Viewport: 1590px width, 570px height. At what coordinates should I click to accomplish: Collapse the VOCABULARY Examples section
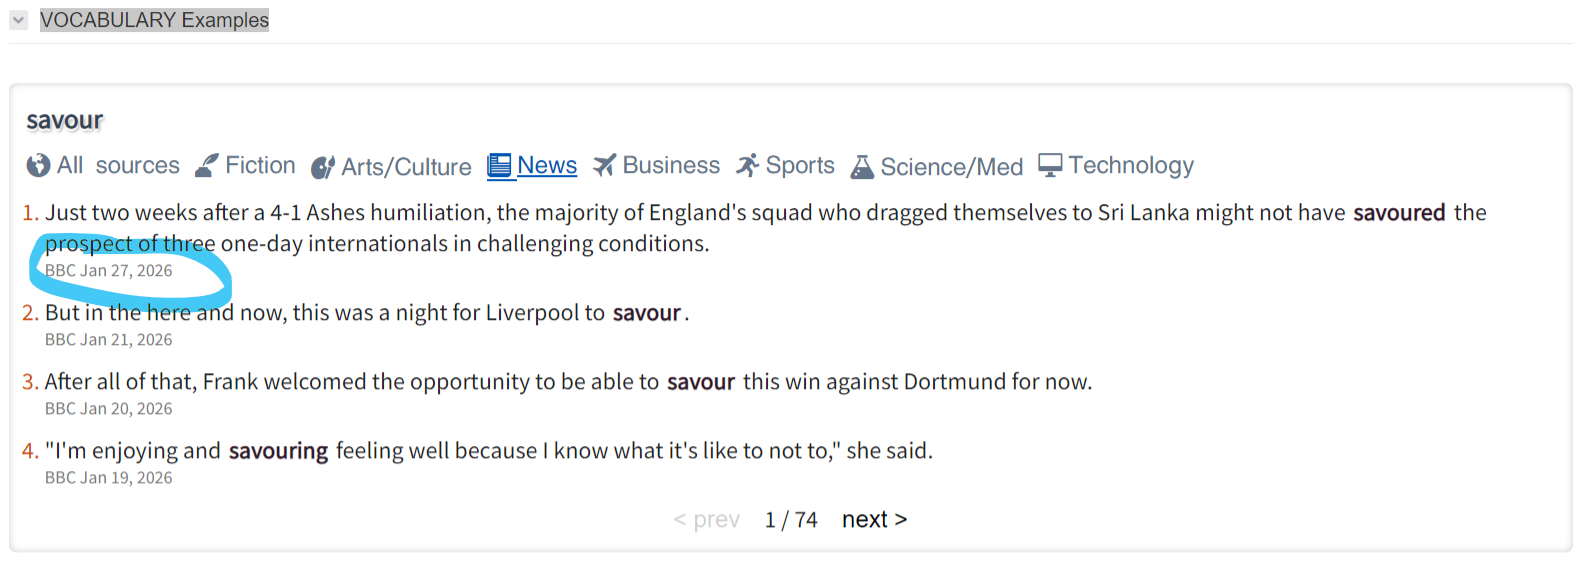coord(19,20)
